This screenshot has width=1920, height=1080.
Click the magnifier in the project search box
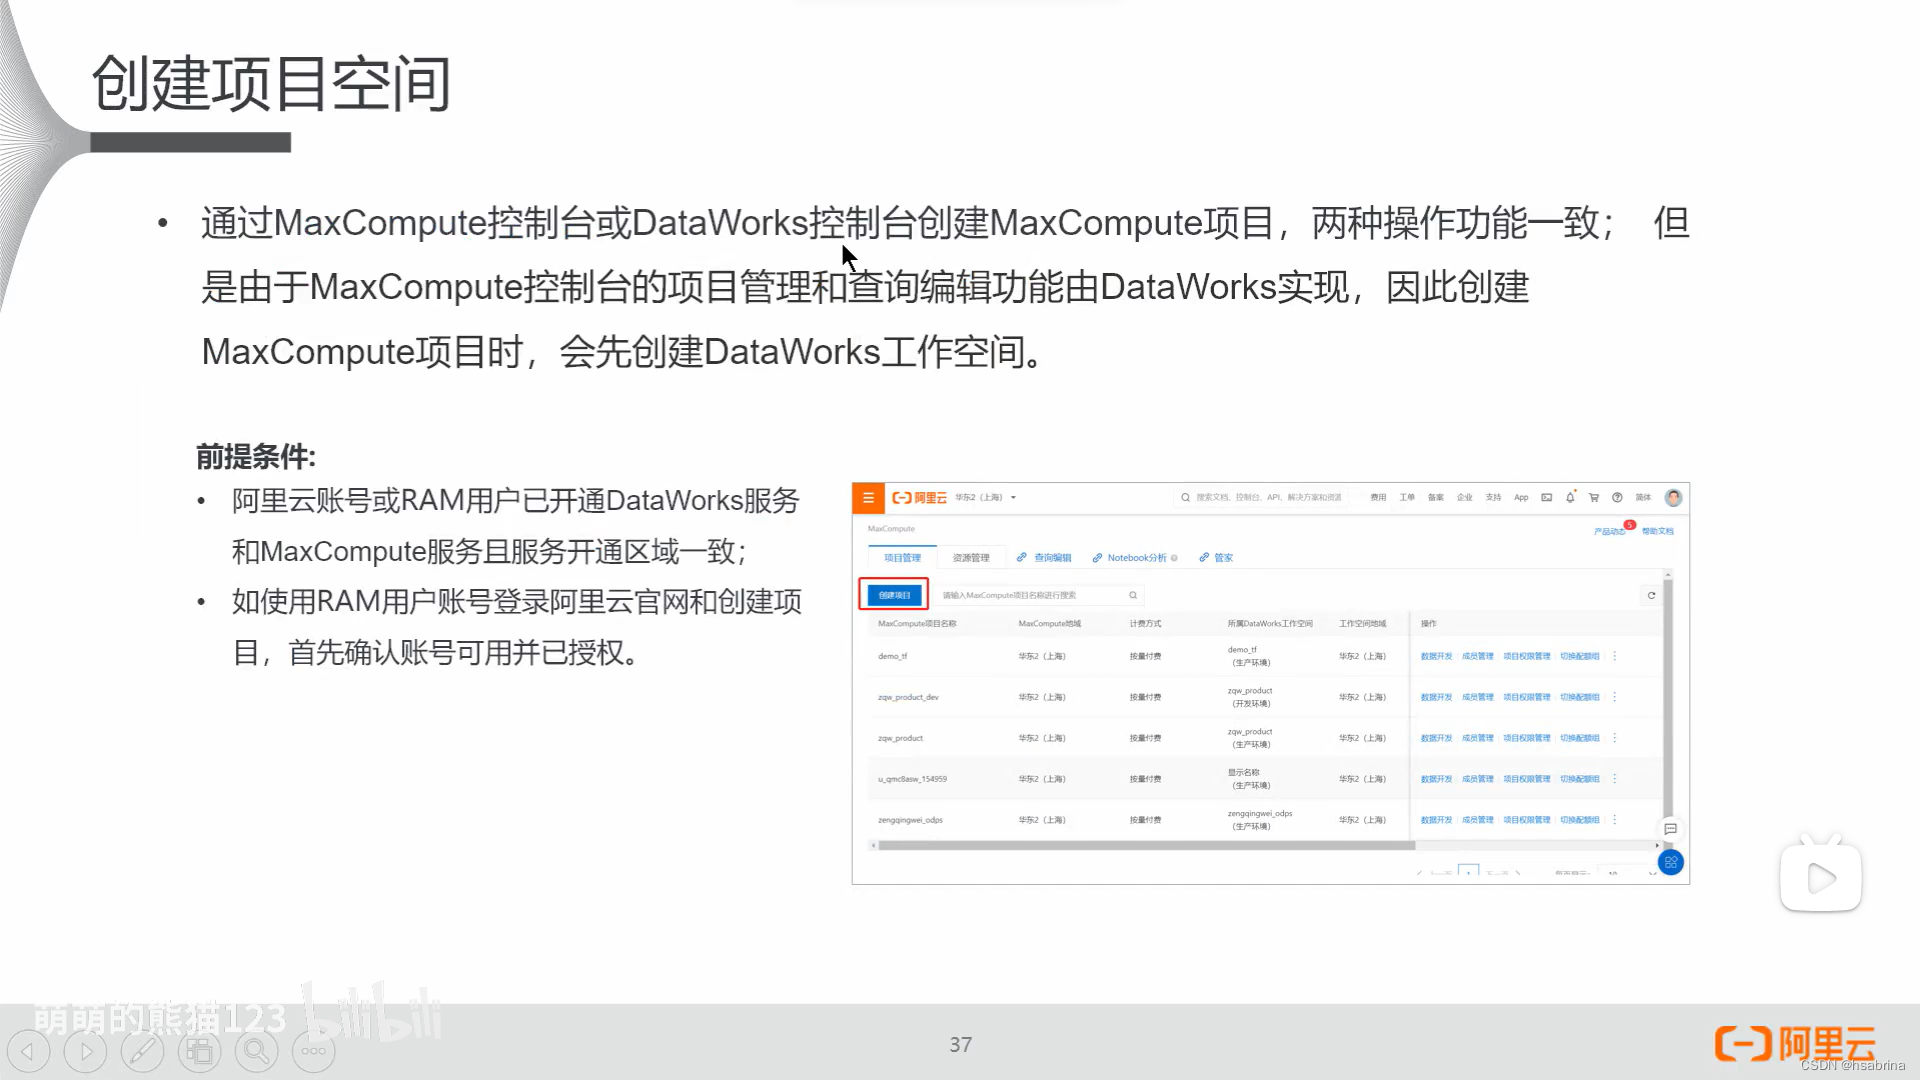point(1133,595)
